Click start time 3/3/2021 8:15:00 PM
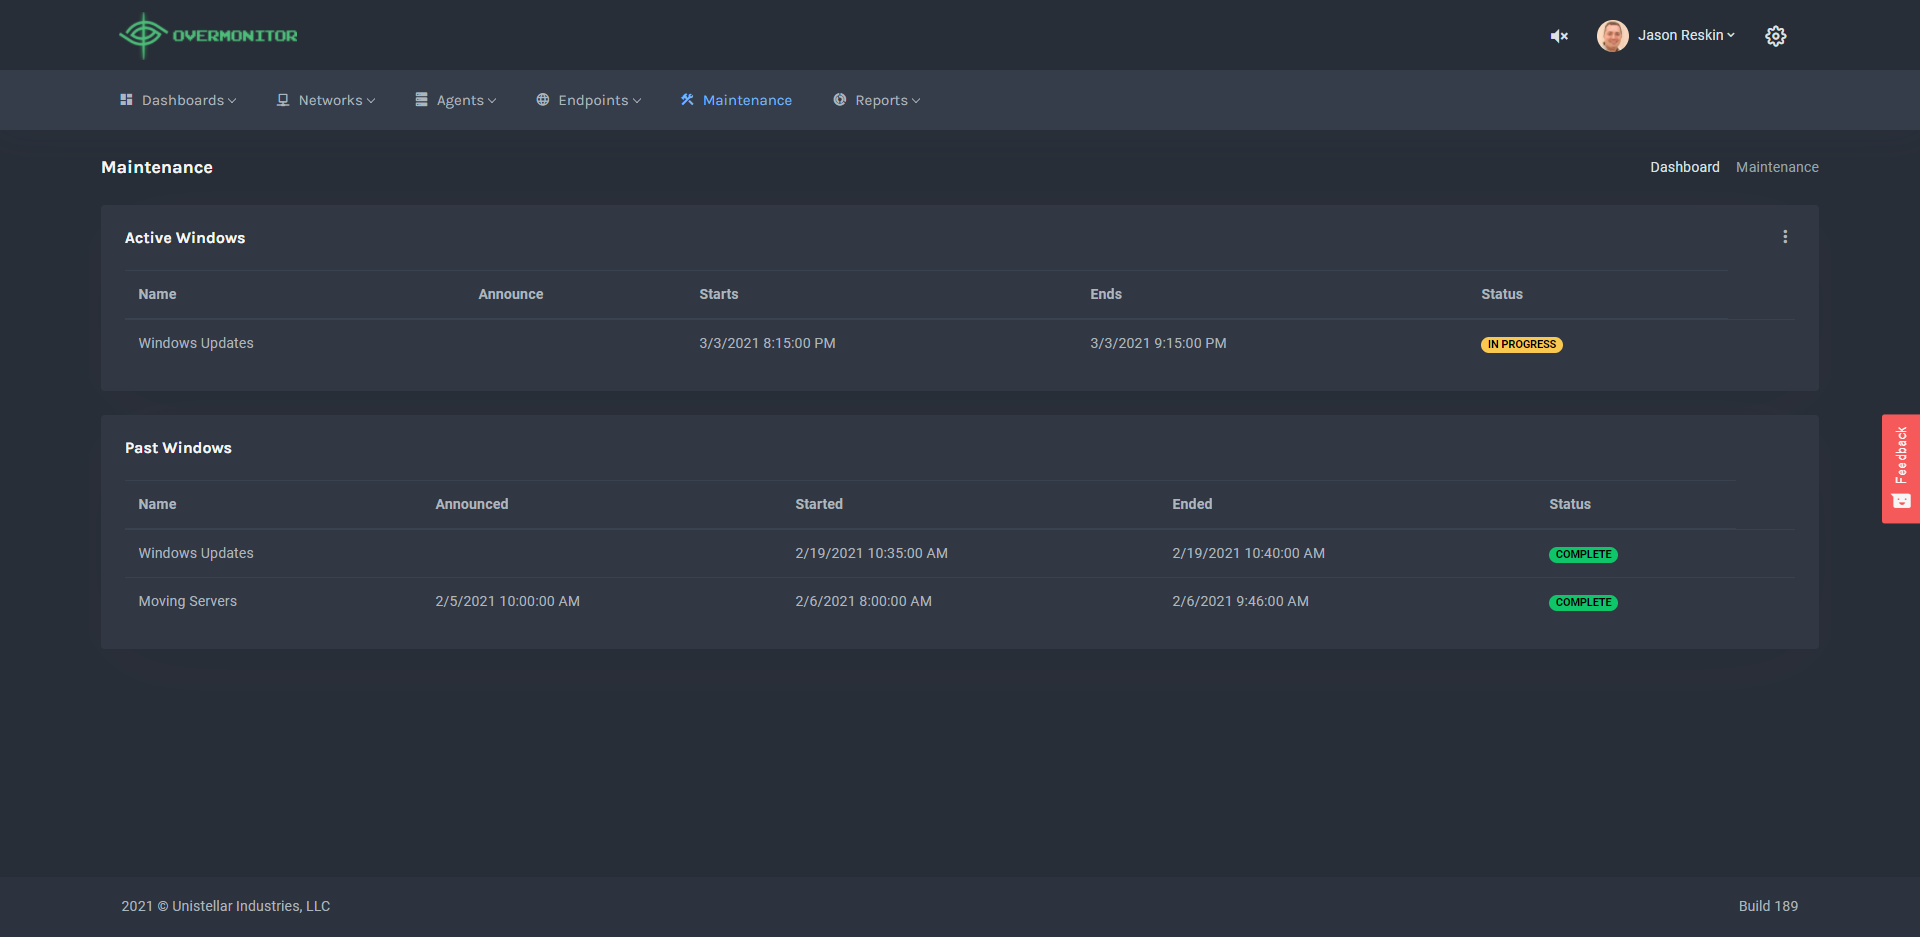The width and height of the screenshot is (1920, 937). click(767, 343)
